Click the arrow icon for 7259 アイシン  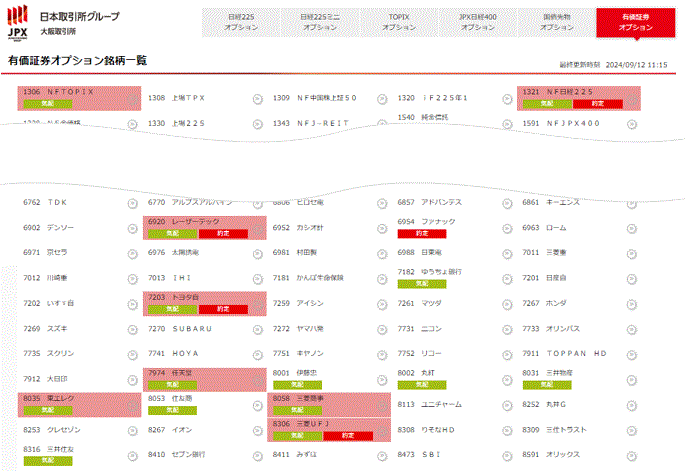382,304
